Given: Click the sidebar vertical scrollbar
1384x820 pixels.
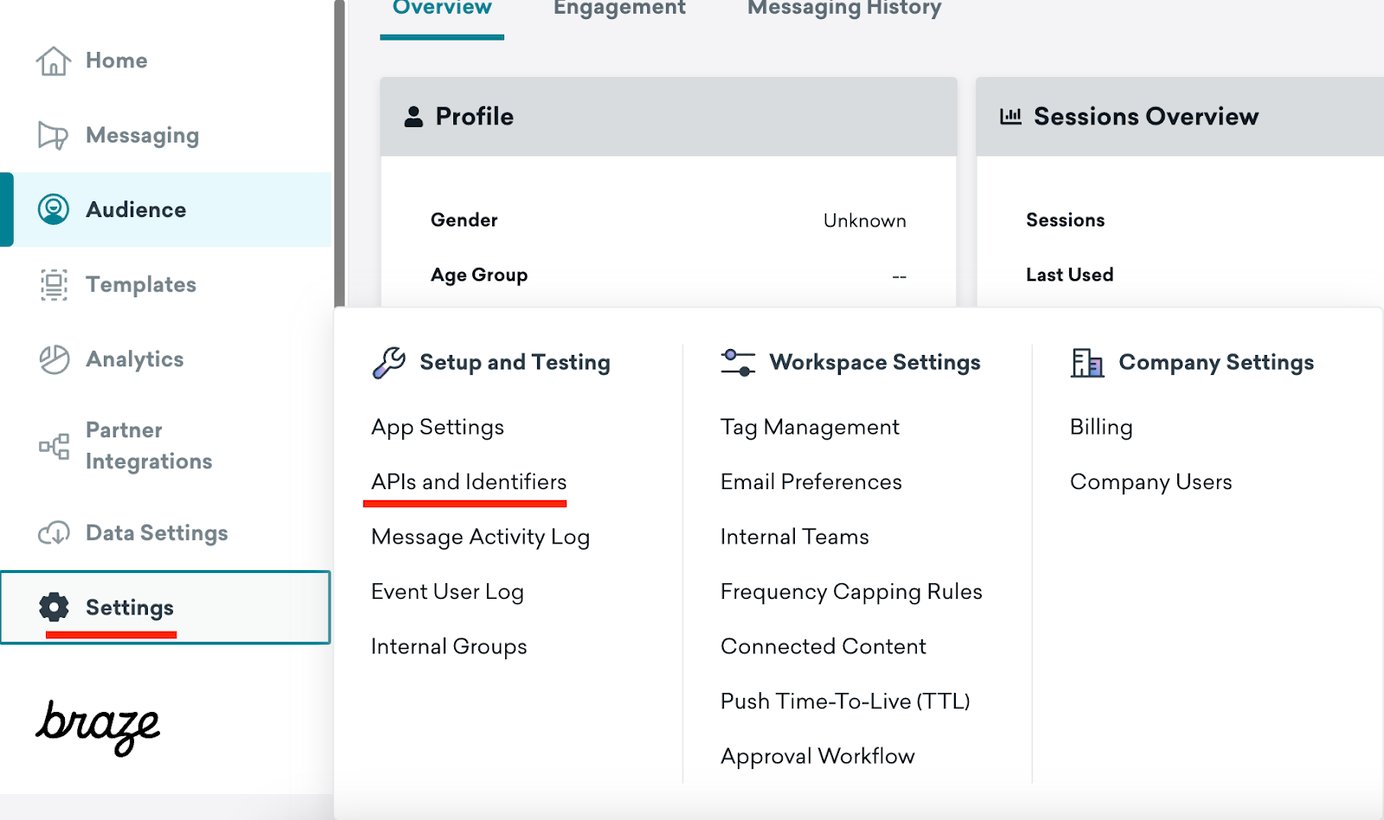Looking at the screenshot, I should pos(339,150).
